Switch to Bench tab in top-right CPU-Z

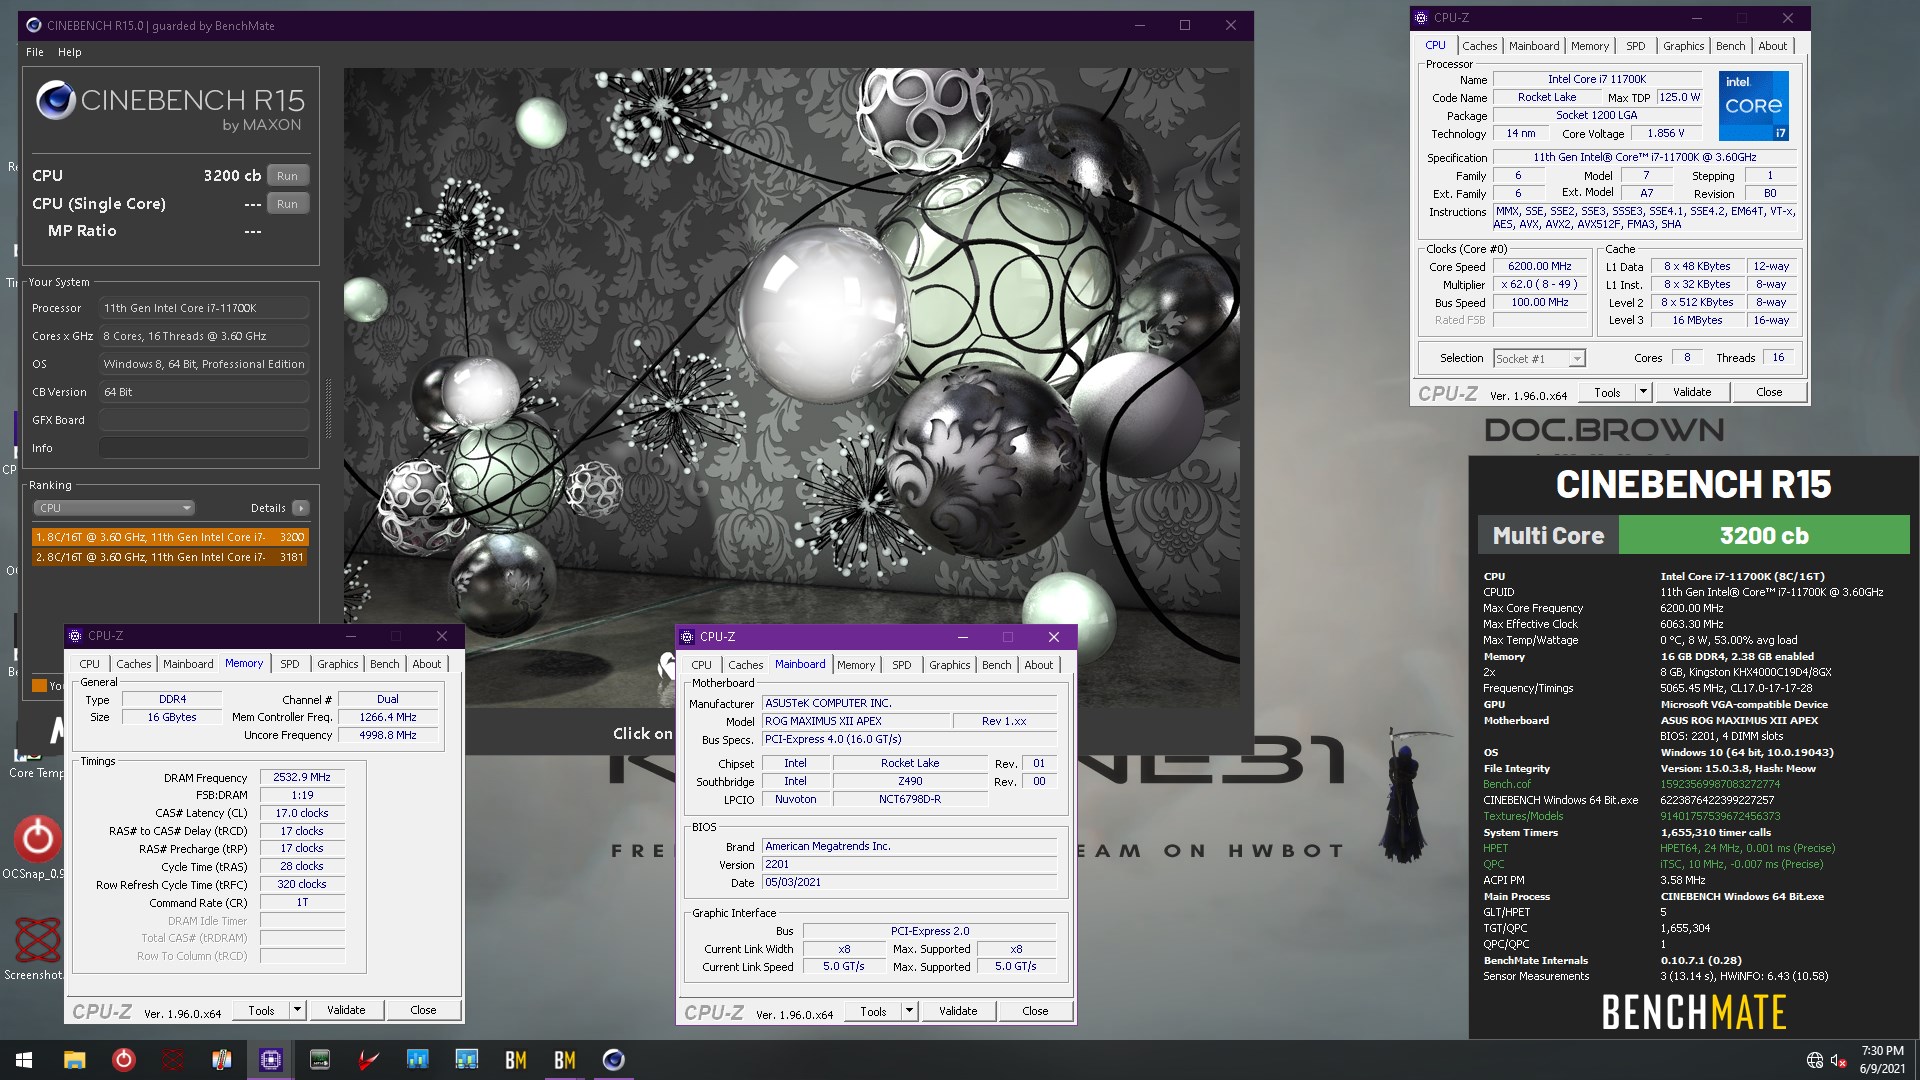point(1730,46)
